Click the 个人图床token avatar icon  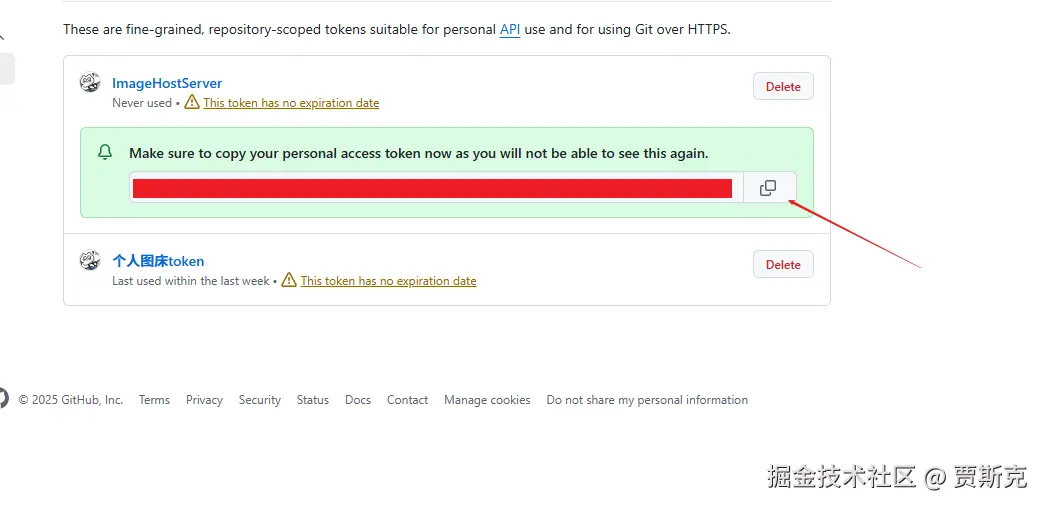90,261
